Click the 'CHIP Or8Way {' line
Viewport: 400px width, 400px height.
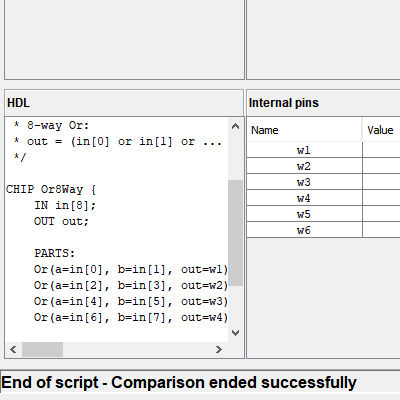coord(51,190)
